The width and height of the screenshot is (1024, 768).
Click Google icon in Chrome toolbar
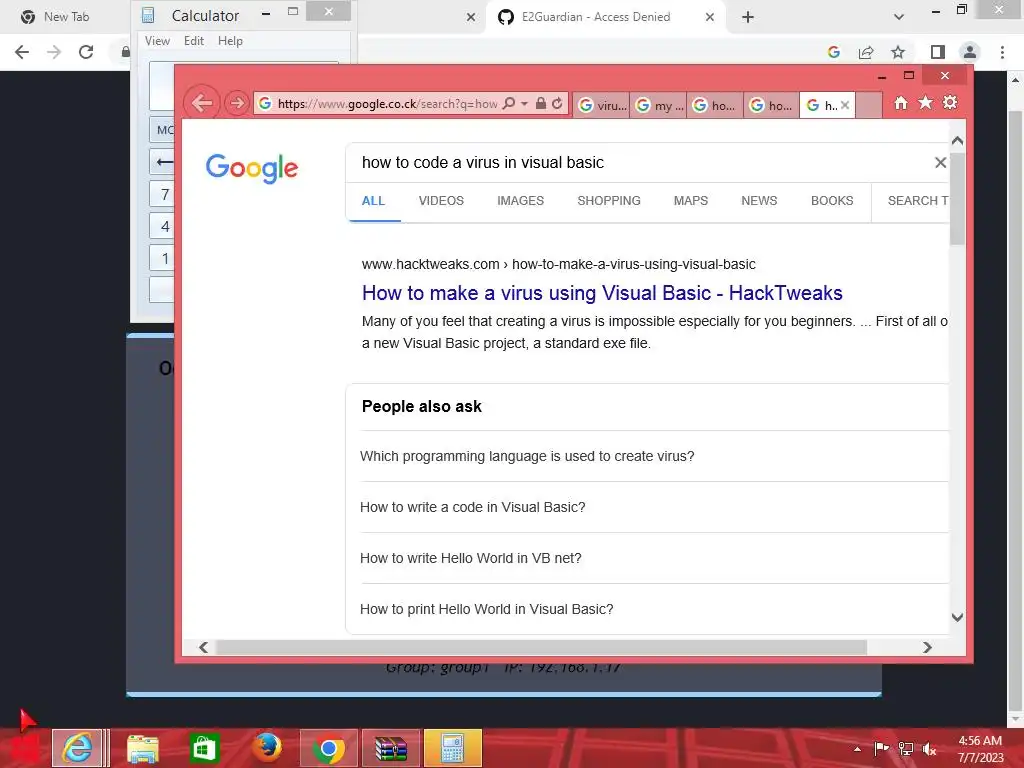834,52
